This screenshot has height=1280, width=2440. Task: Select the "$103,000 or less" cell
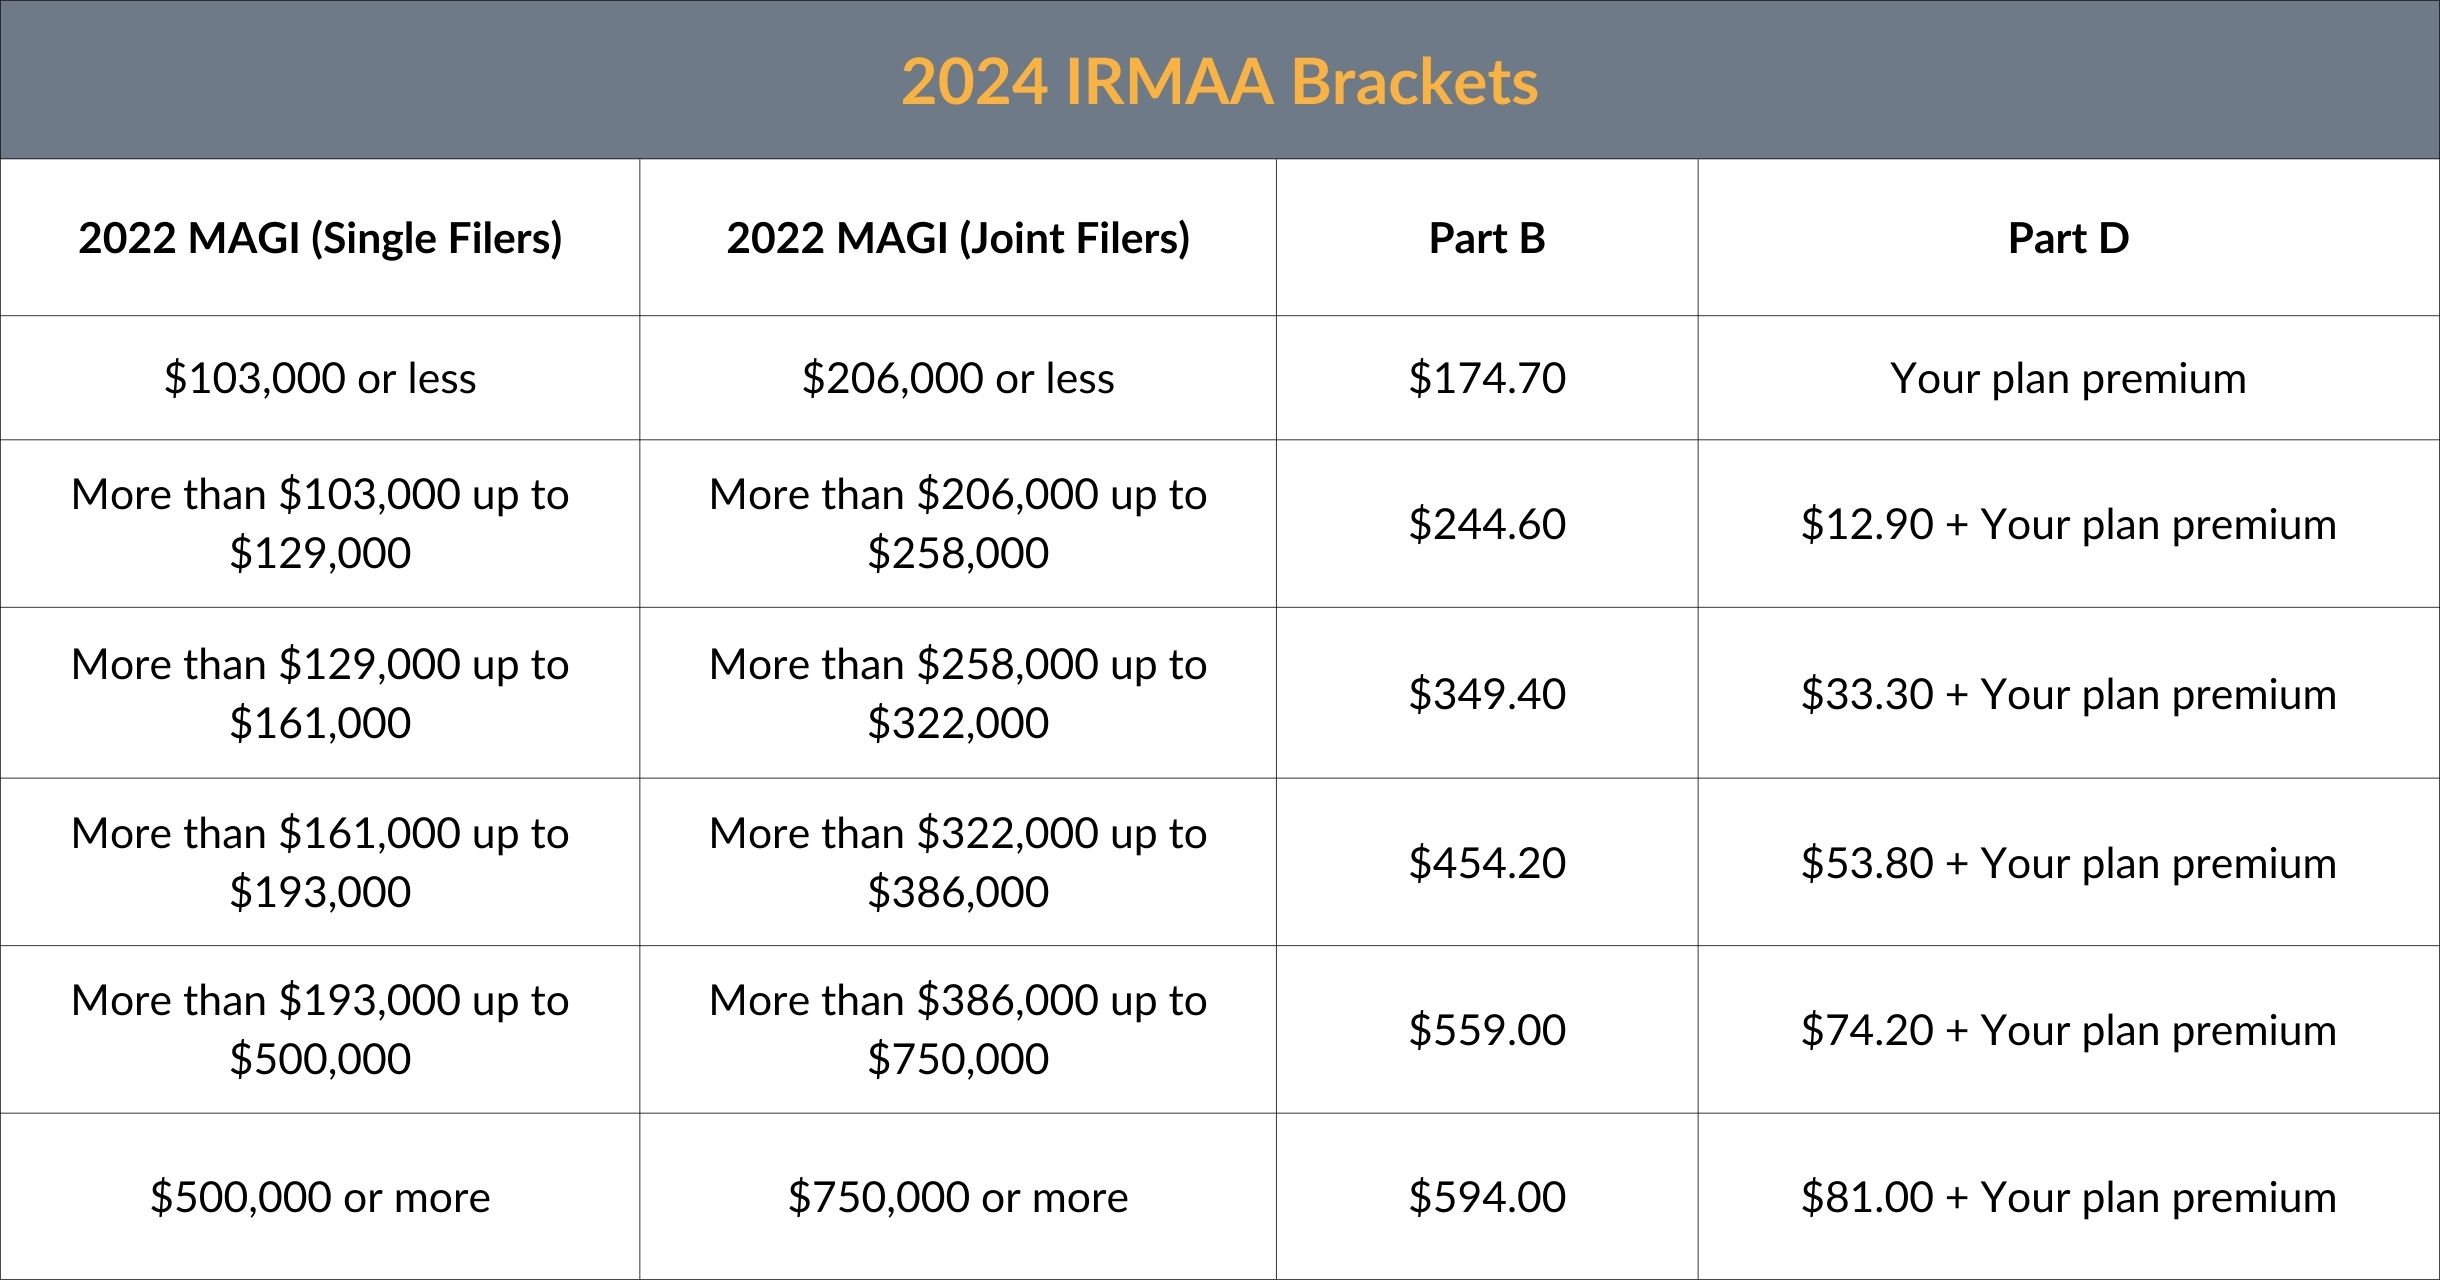320,378
